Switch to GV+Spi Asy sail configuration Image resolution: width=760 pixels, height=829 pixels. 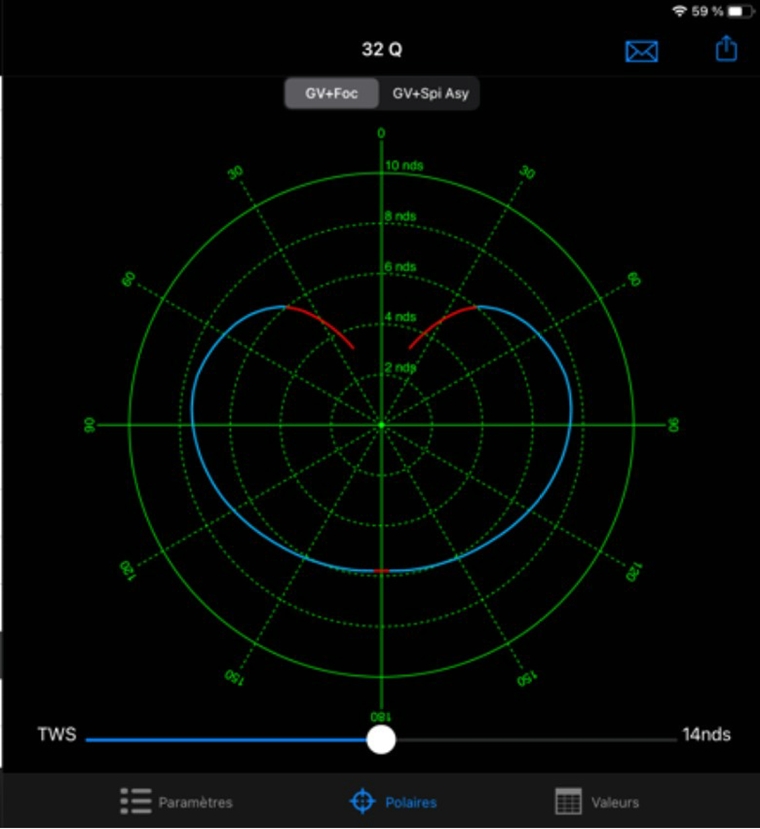(x=430, y=94)
